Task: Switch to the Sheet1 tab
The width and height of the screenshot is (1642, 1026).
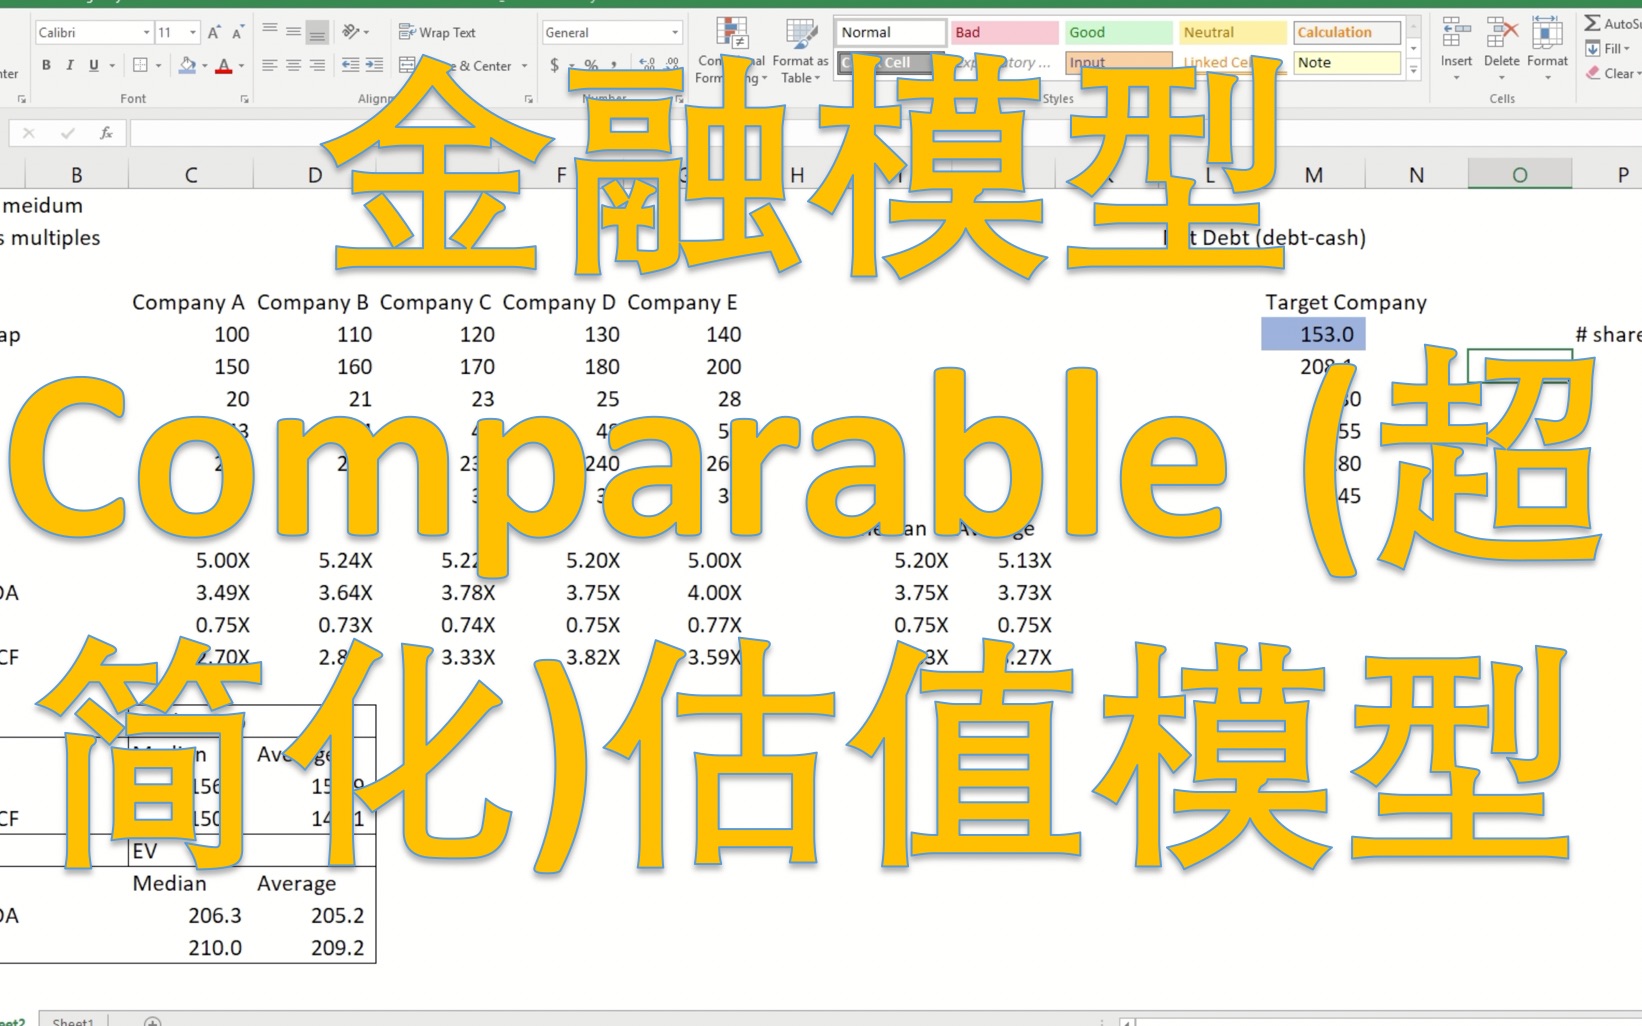Action: pos(72,1021)
